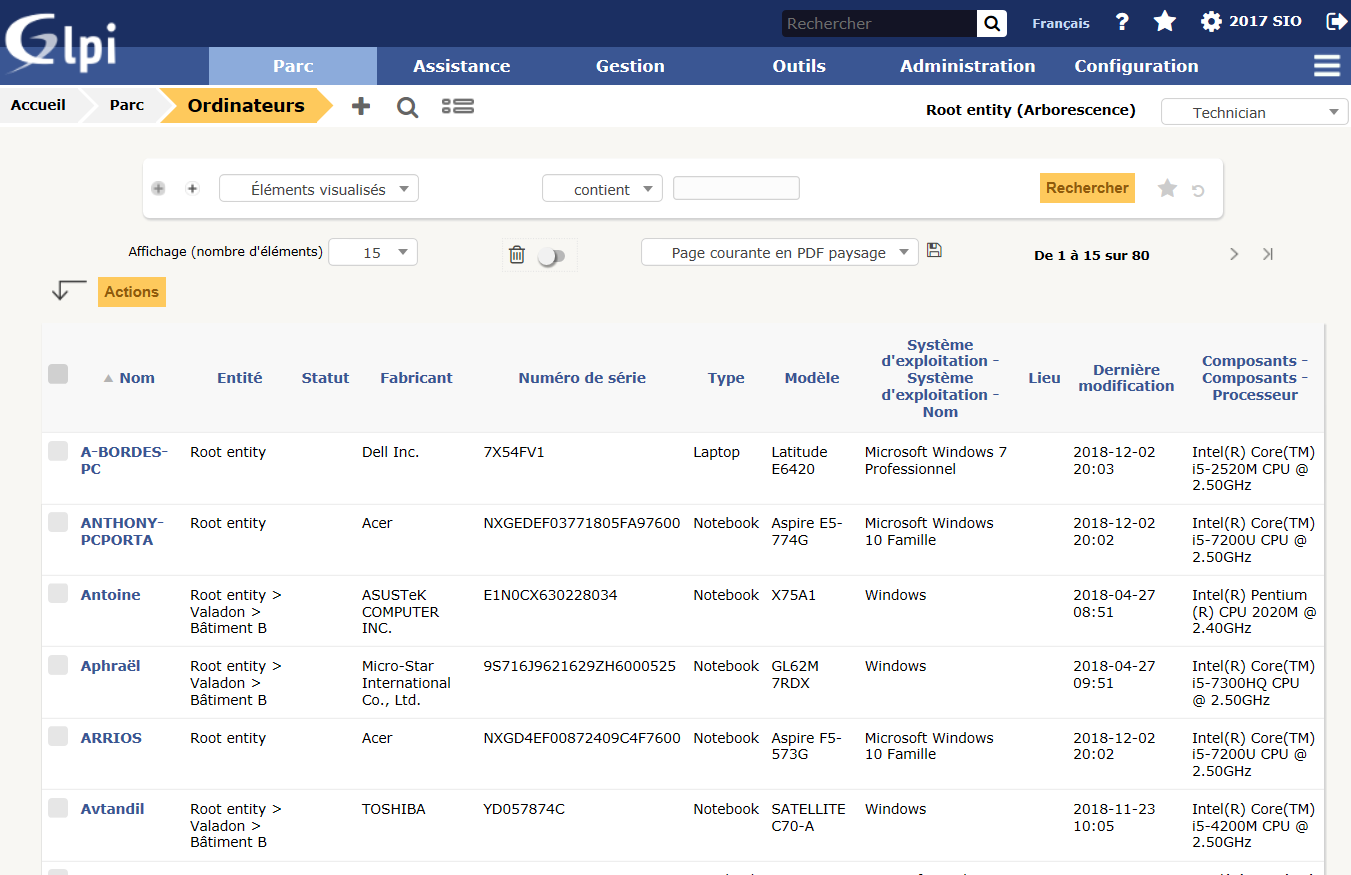Open the ARRIOS computer link
This screenshot has width=1351, height=875.
(111, 738)
